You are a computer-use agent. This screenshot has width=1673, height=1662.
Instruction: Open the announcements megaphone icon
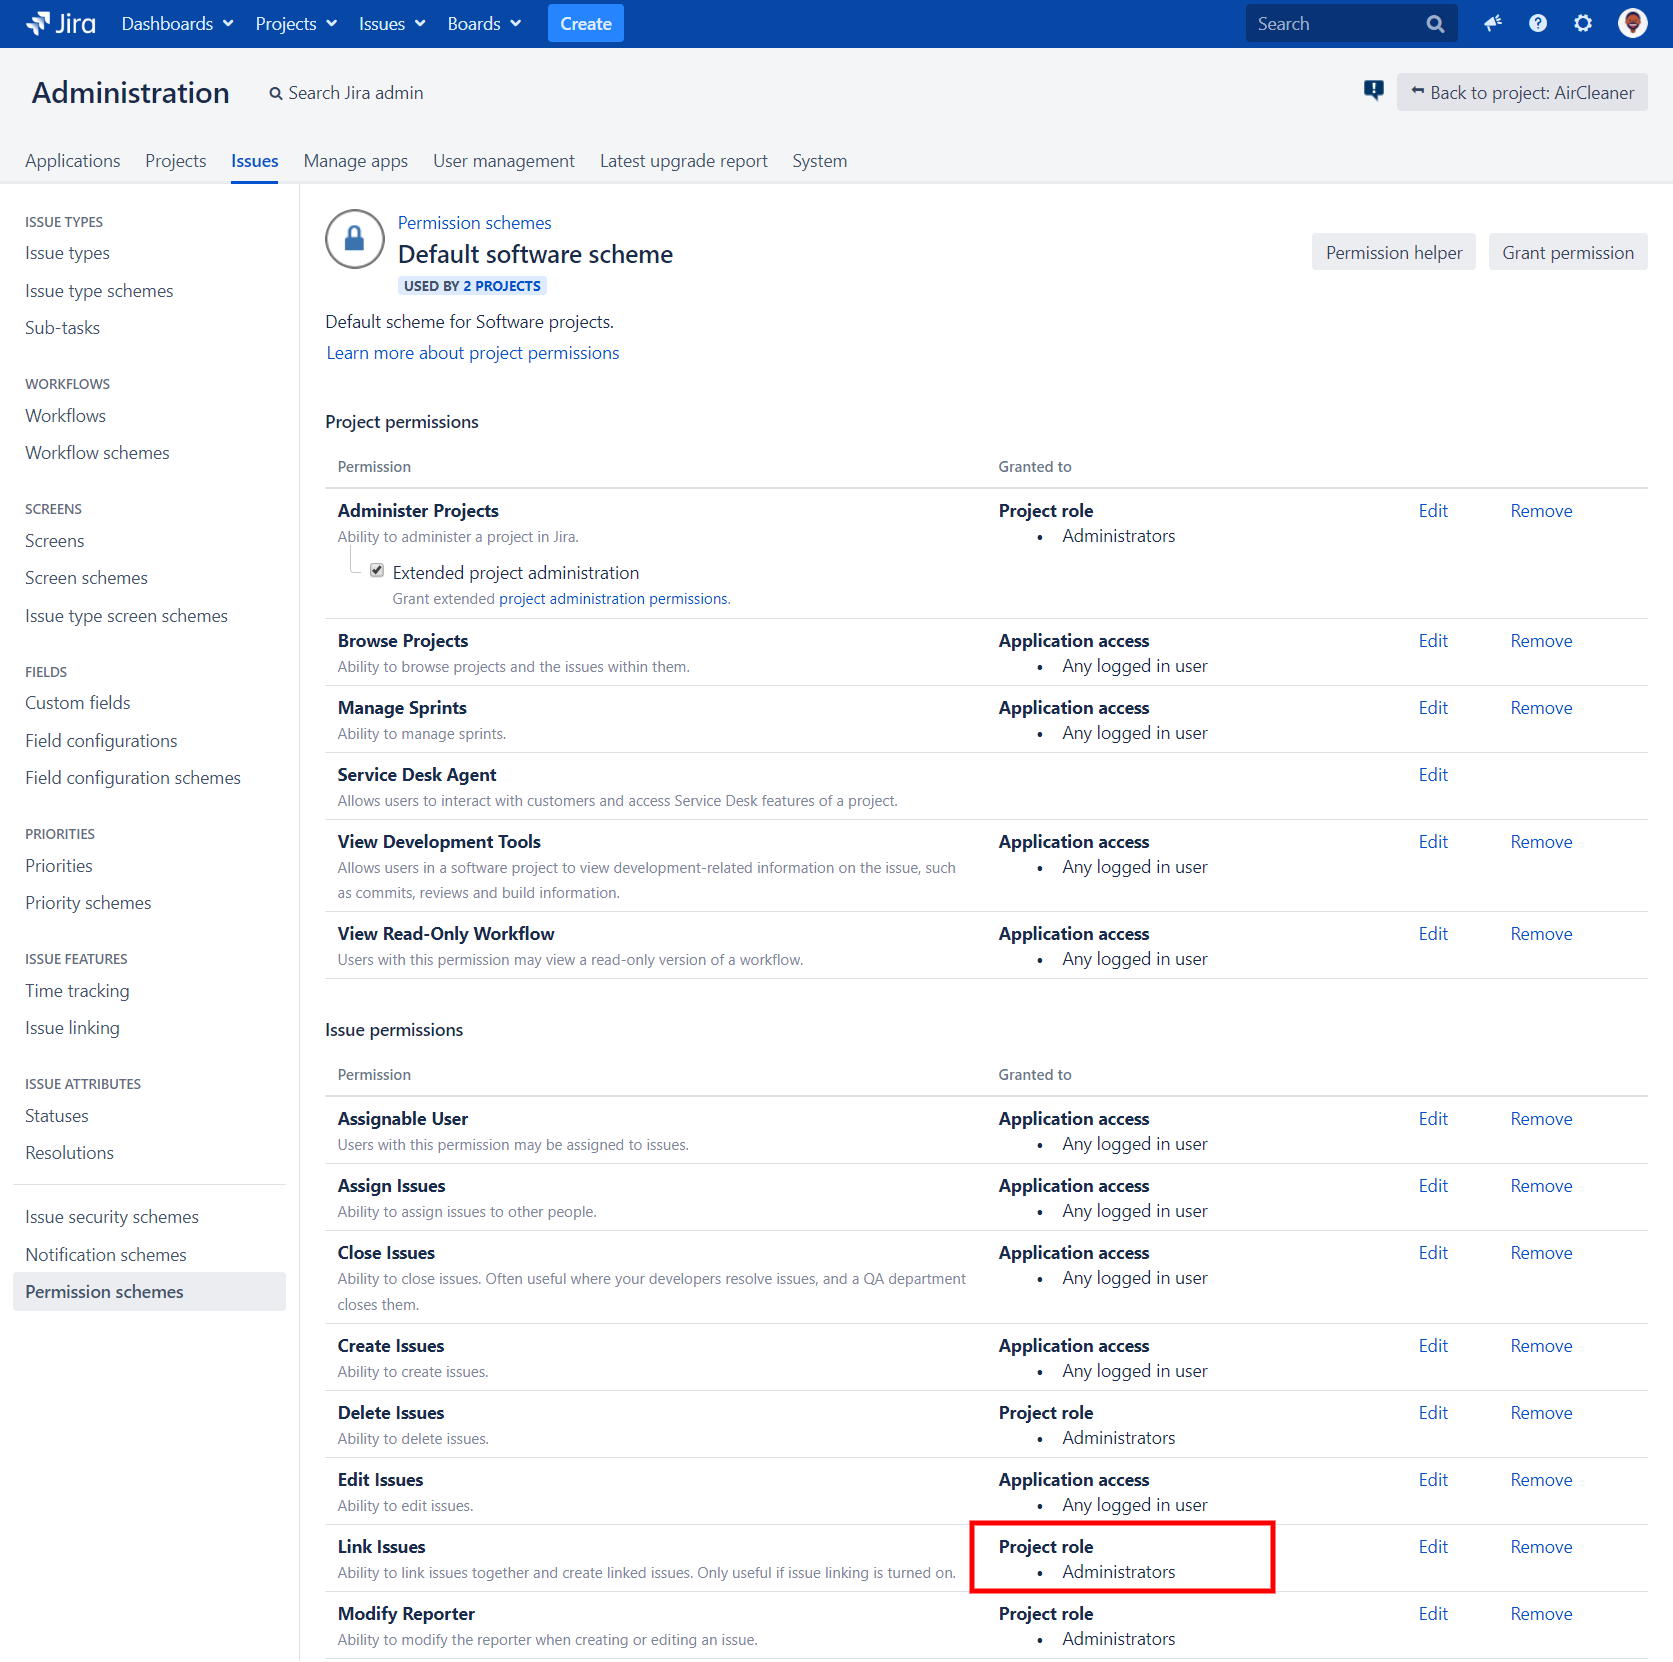(1492, 23)
